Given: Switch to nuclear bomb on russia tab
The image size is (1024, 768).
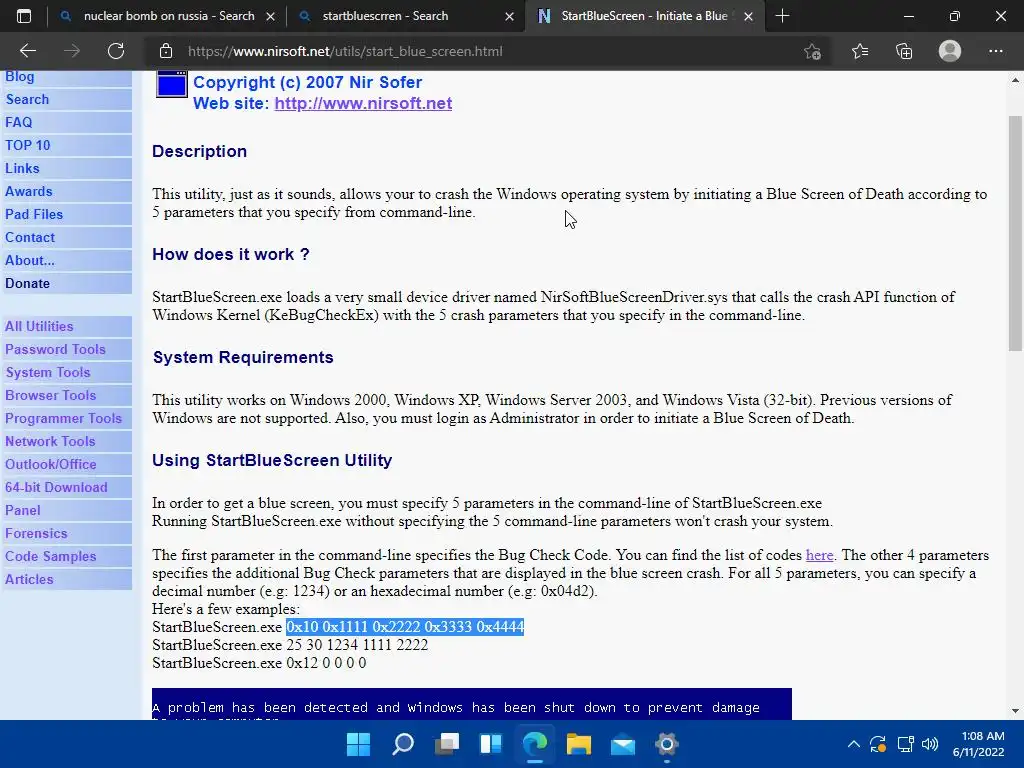Looking at the screenshot, I should coord(166,16).
